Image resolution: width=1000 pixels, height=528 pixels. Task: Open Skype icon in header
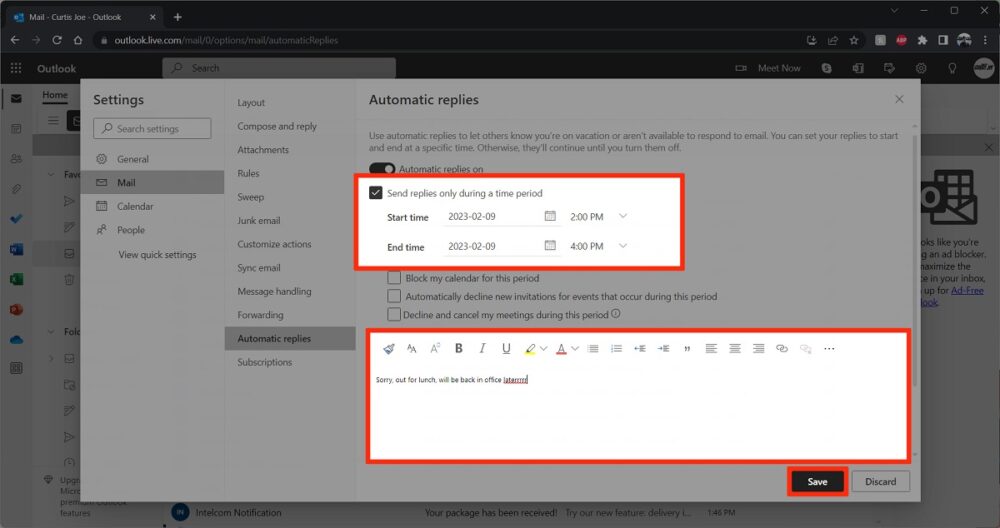(x=827, y=68)
